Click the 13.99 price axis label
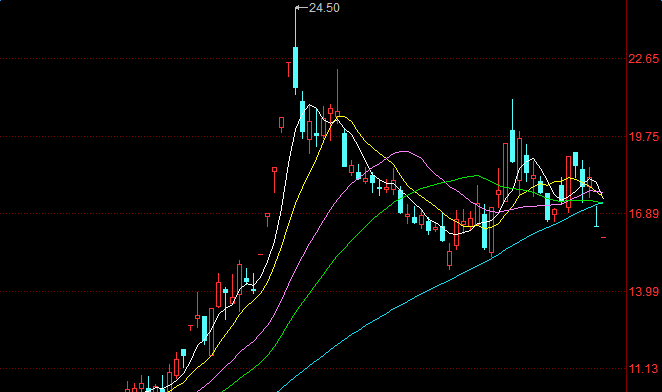 coord(643,291)
